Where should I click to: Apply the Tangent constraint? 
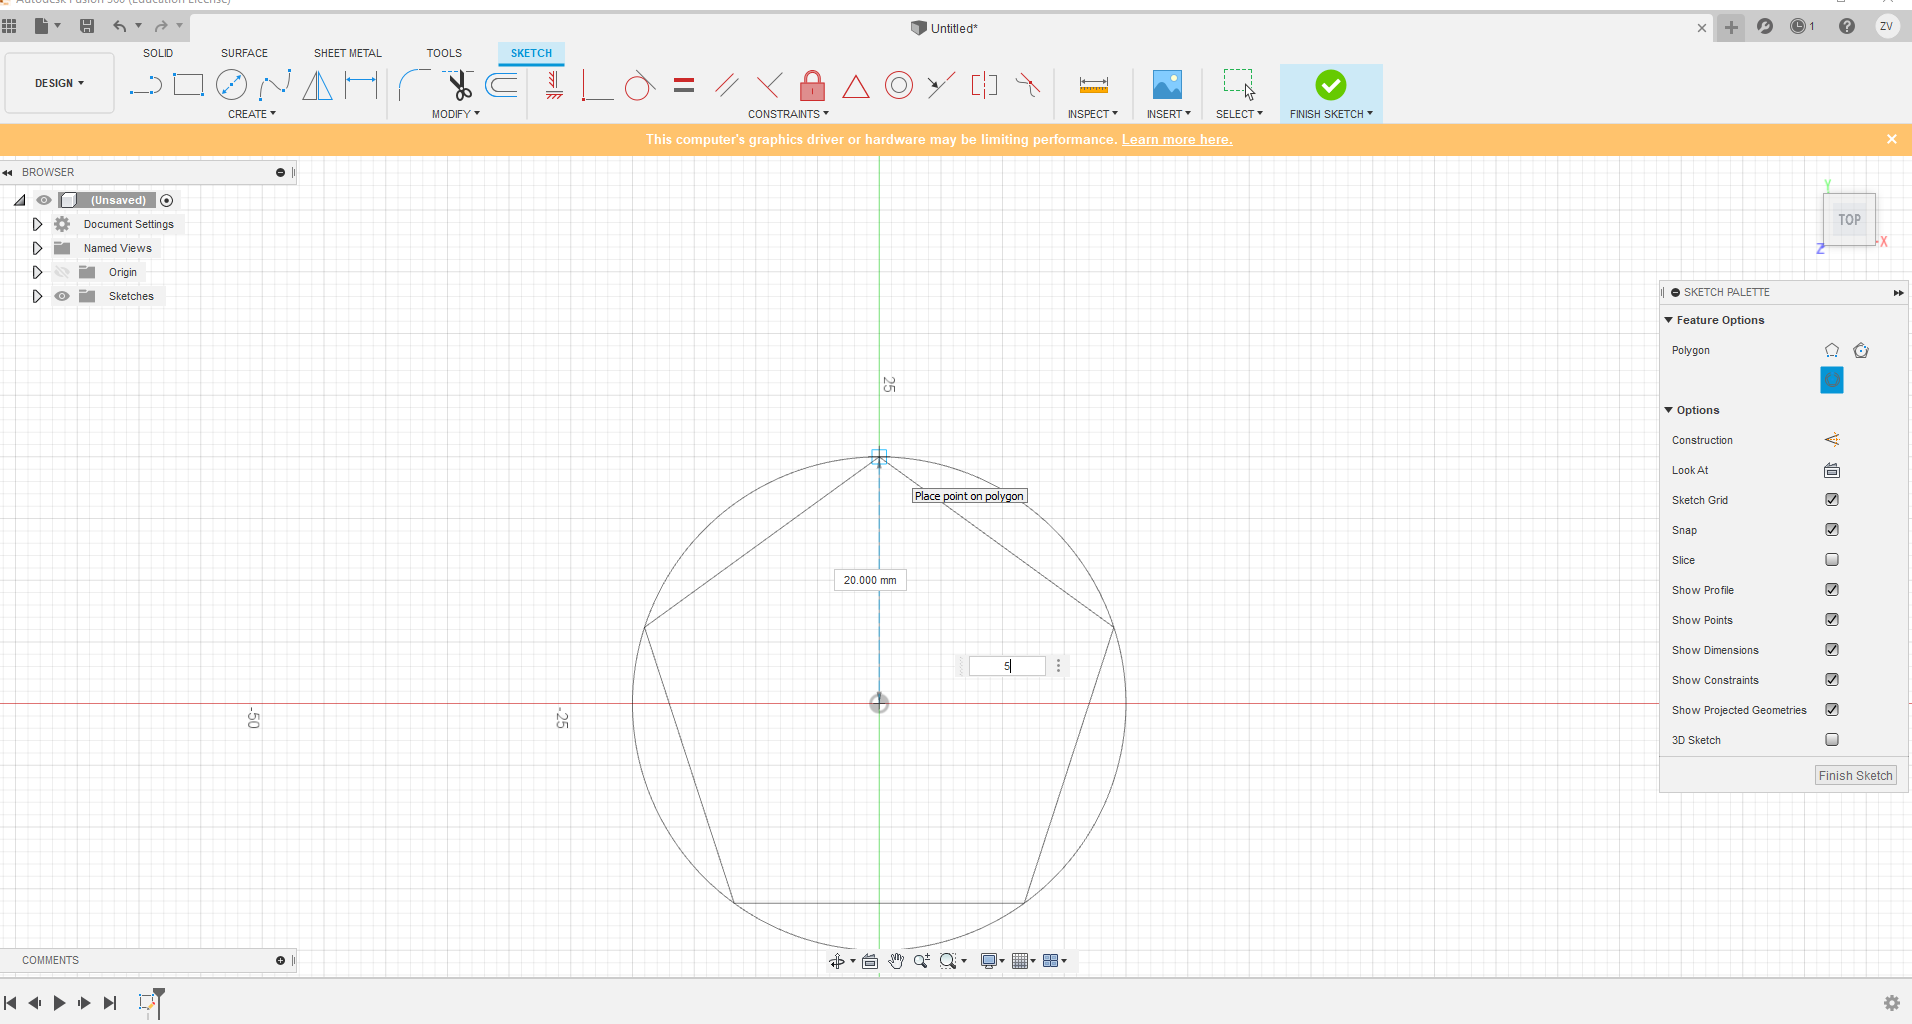[x=640, y=86]
